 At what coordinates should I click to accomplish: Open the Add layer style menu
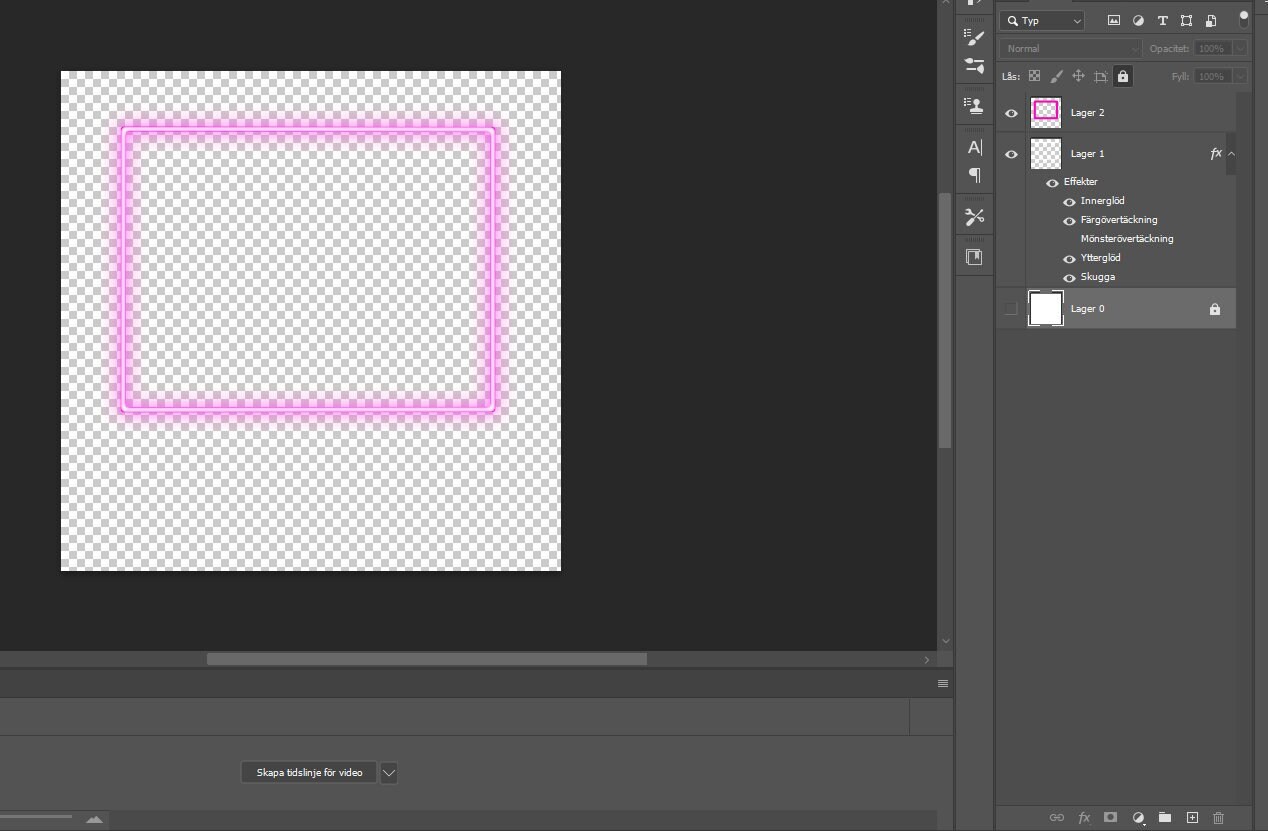point(1085,818)
